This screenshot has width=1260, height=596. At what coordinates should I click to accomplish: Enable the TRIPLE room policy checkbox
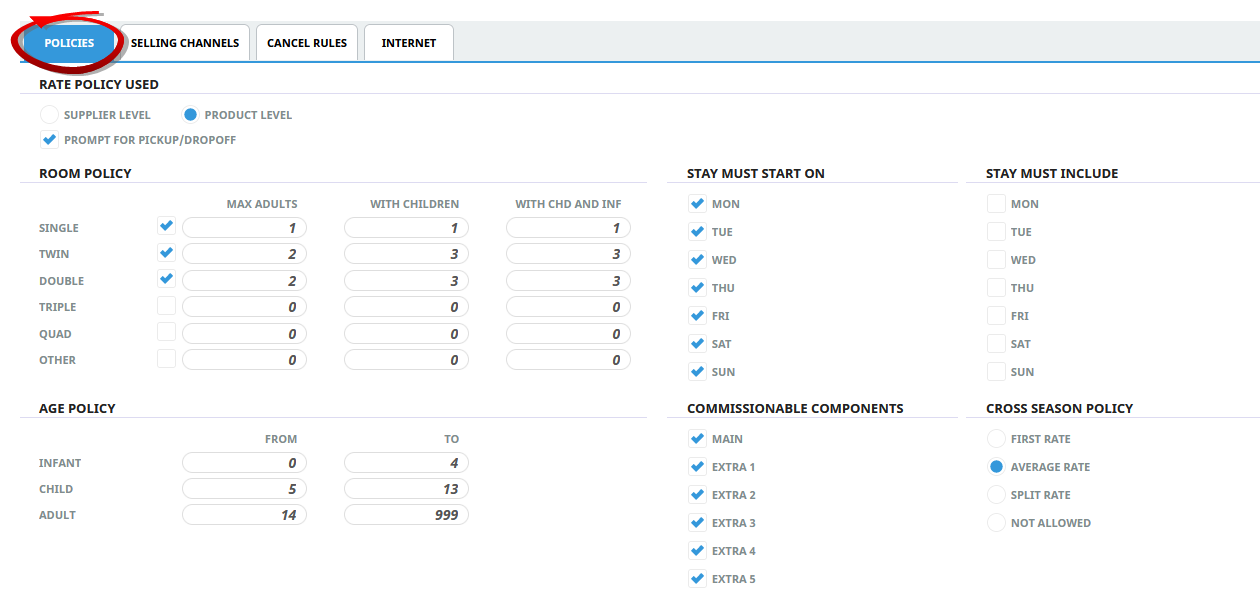pyautogui.click(x=166, y=305)
